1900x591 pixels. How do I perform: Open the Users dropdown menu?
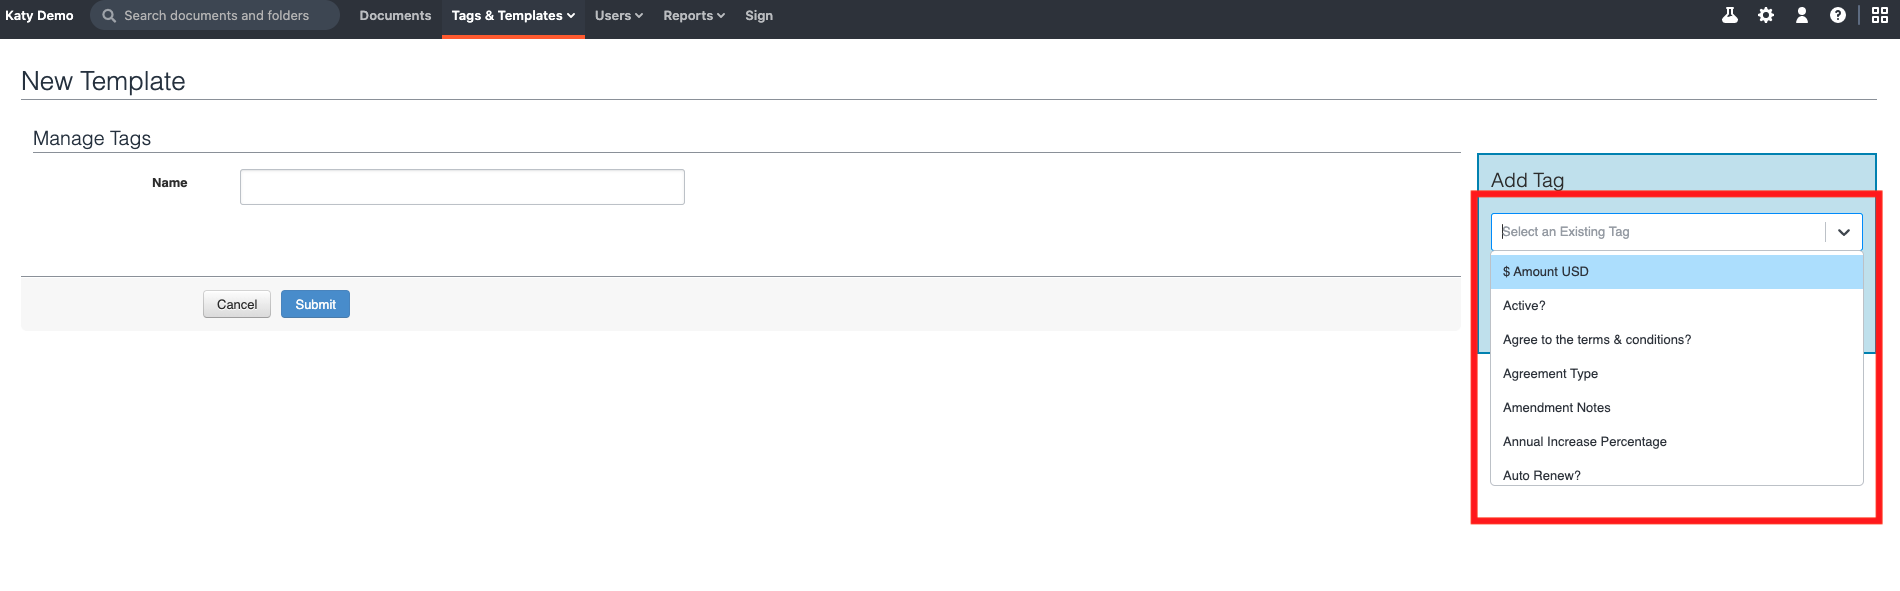(618, 16)
